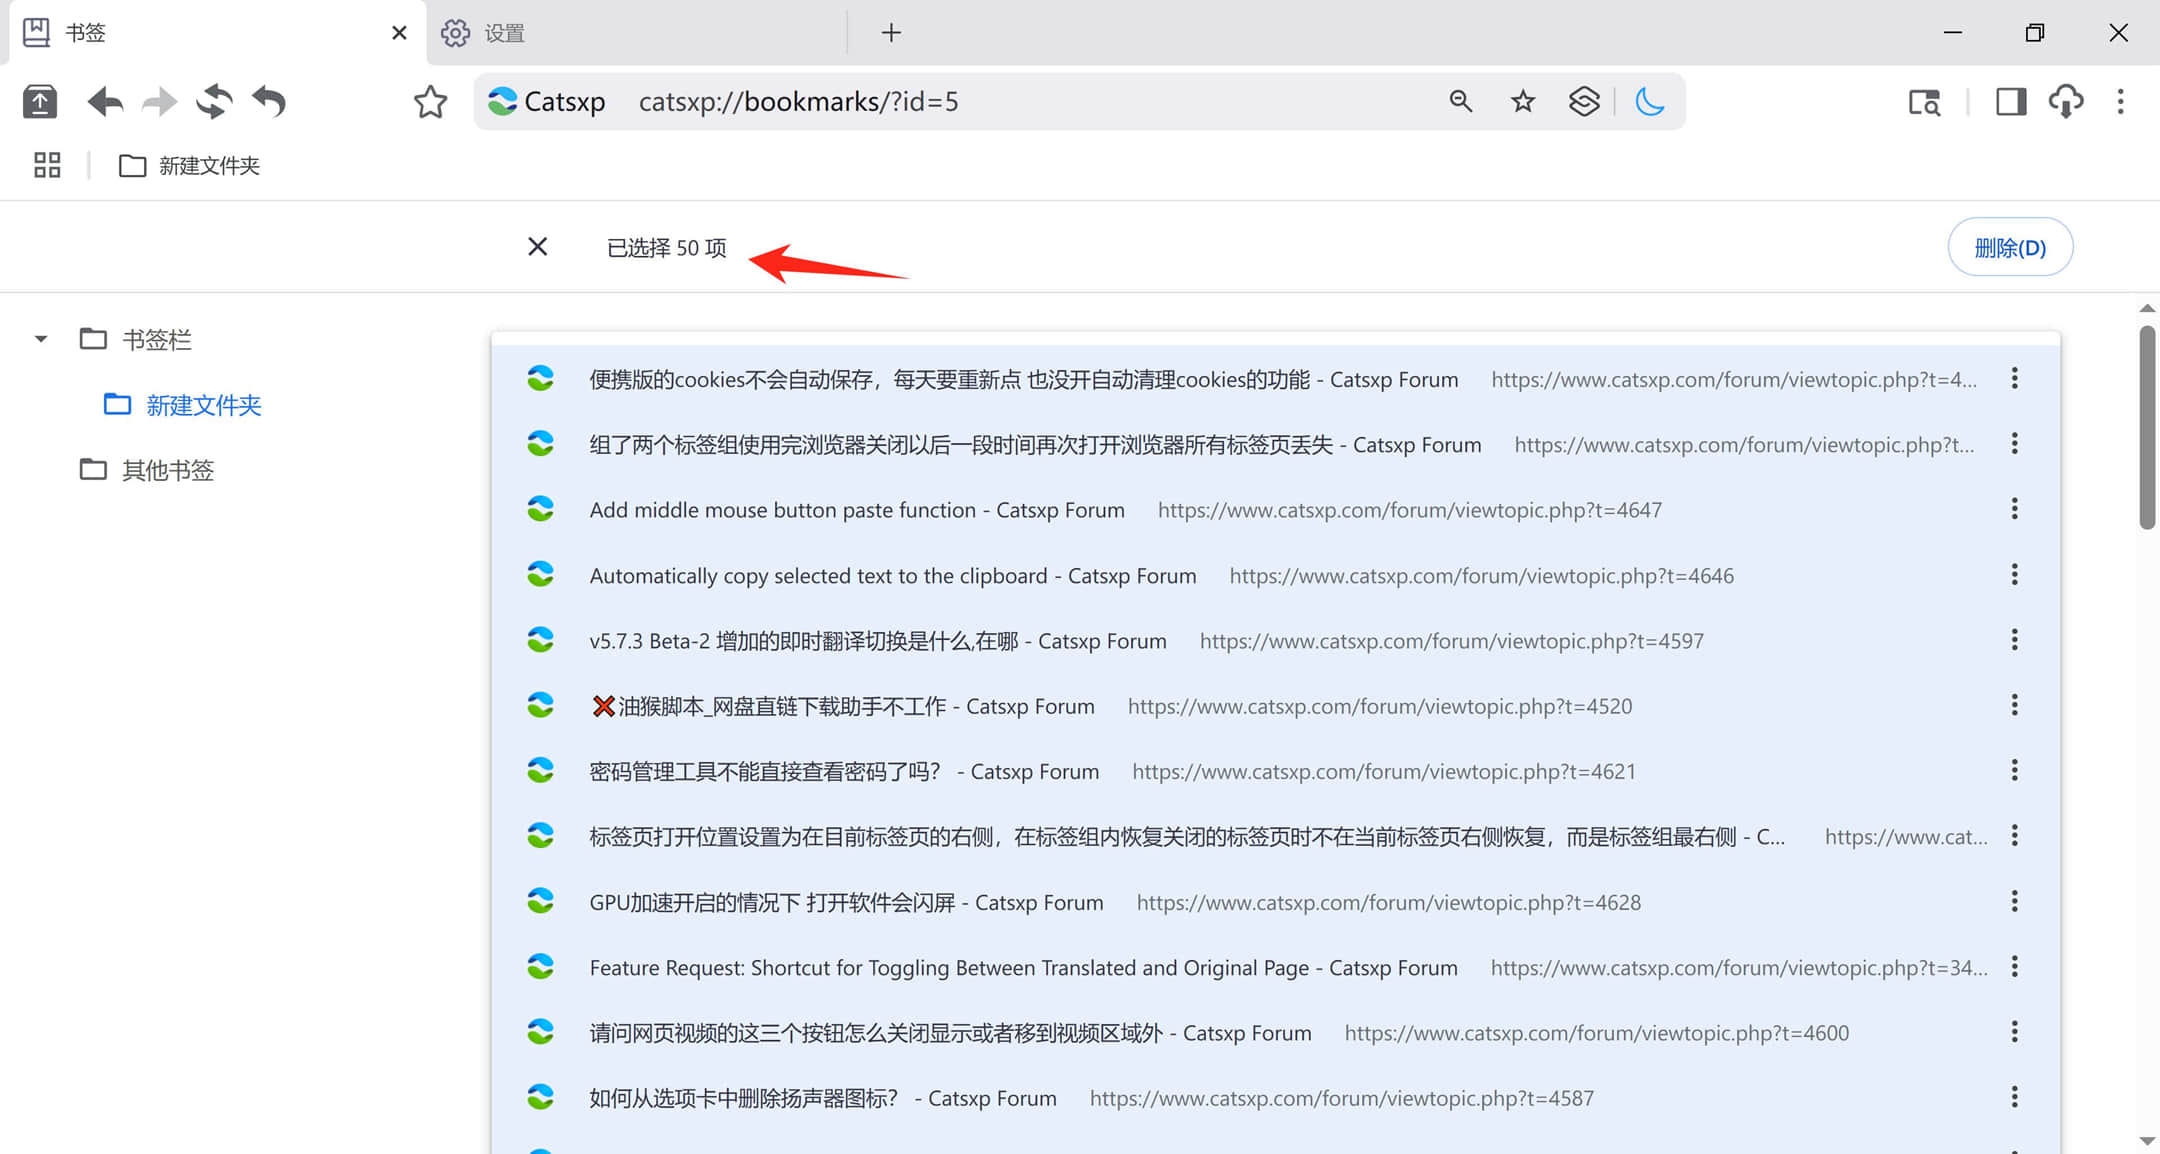
Task: Click the cloud download icon
Action: pos(2066,102)
